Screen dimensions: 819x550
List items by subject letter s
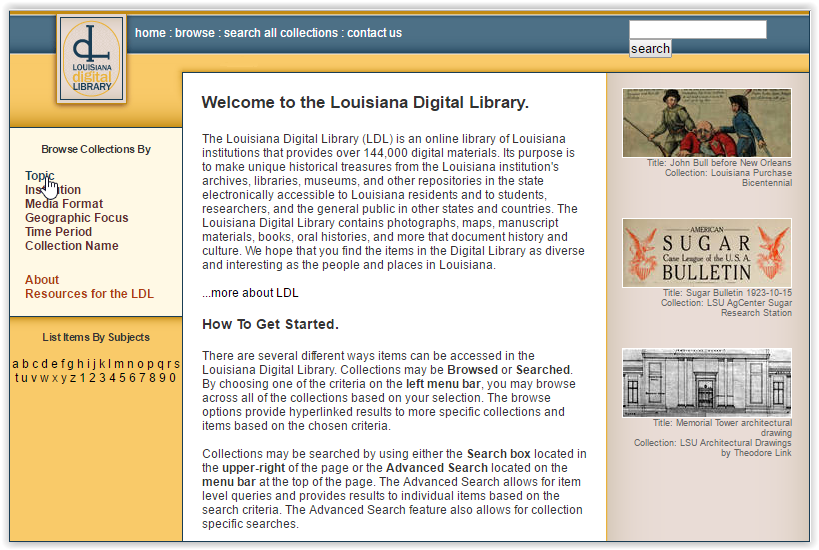[x=177, y=364]
